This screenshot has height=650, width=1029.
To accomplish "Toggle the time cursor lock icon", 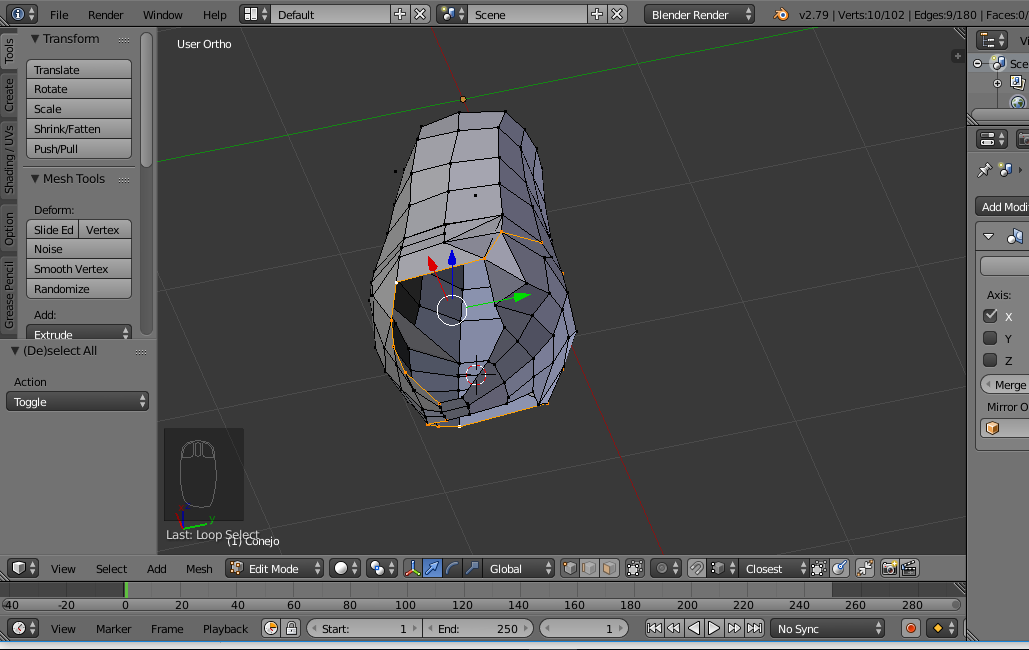I will coord(291,628).
